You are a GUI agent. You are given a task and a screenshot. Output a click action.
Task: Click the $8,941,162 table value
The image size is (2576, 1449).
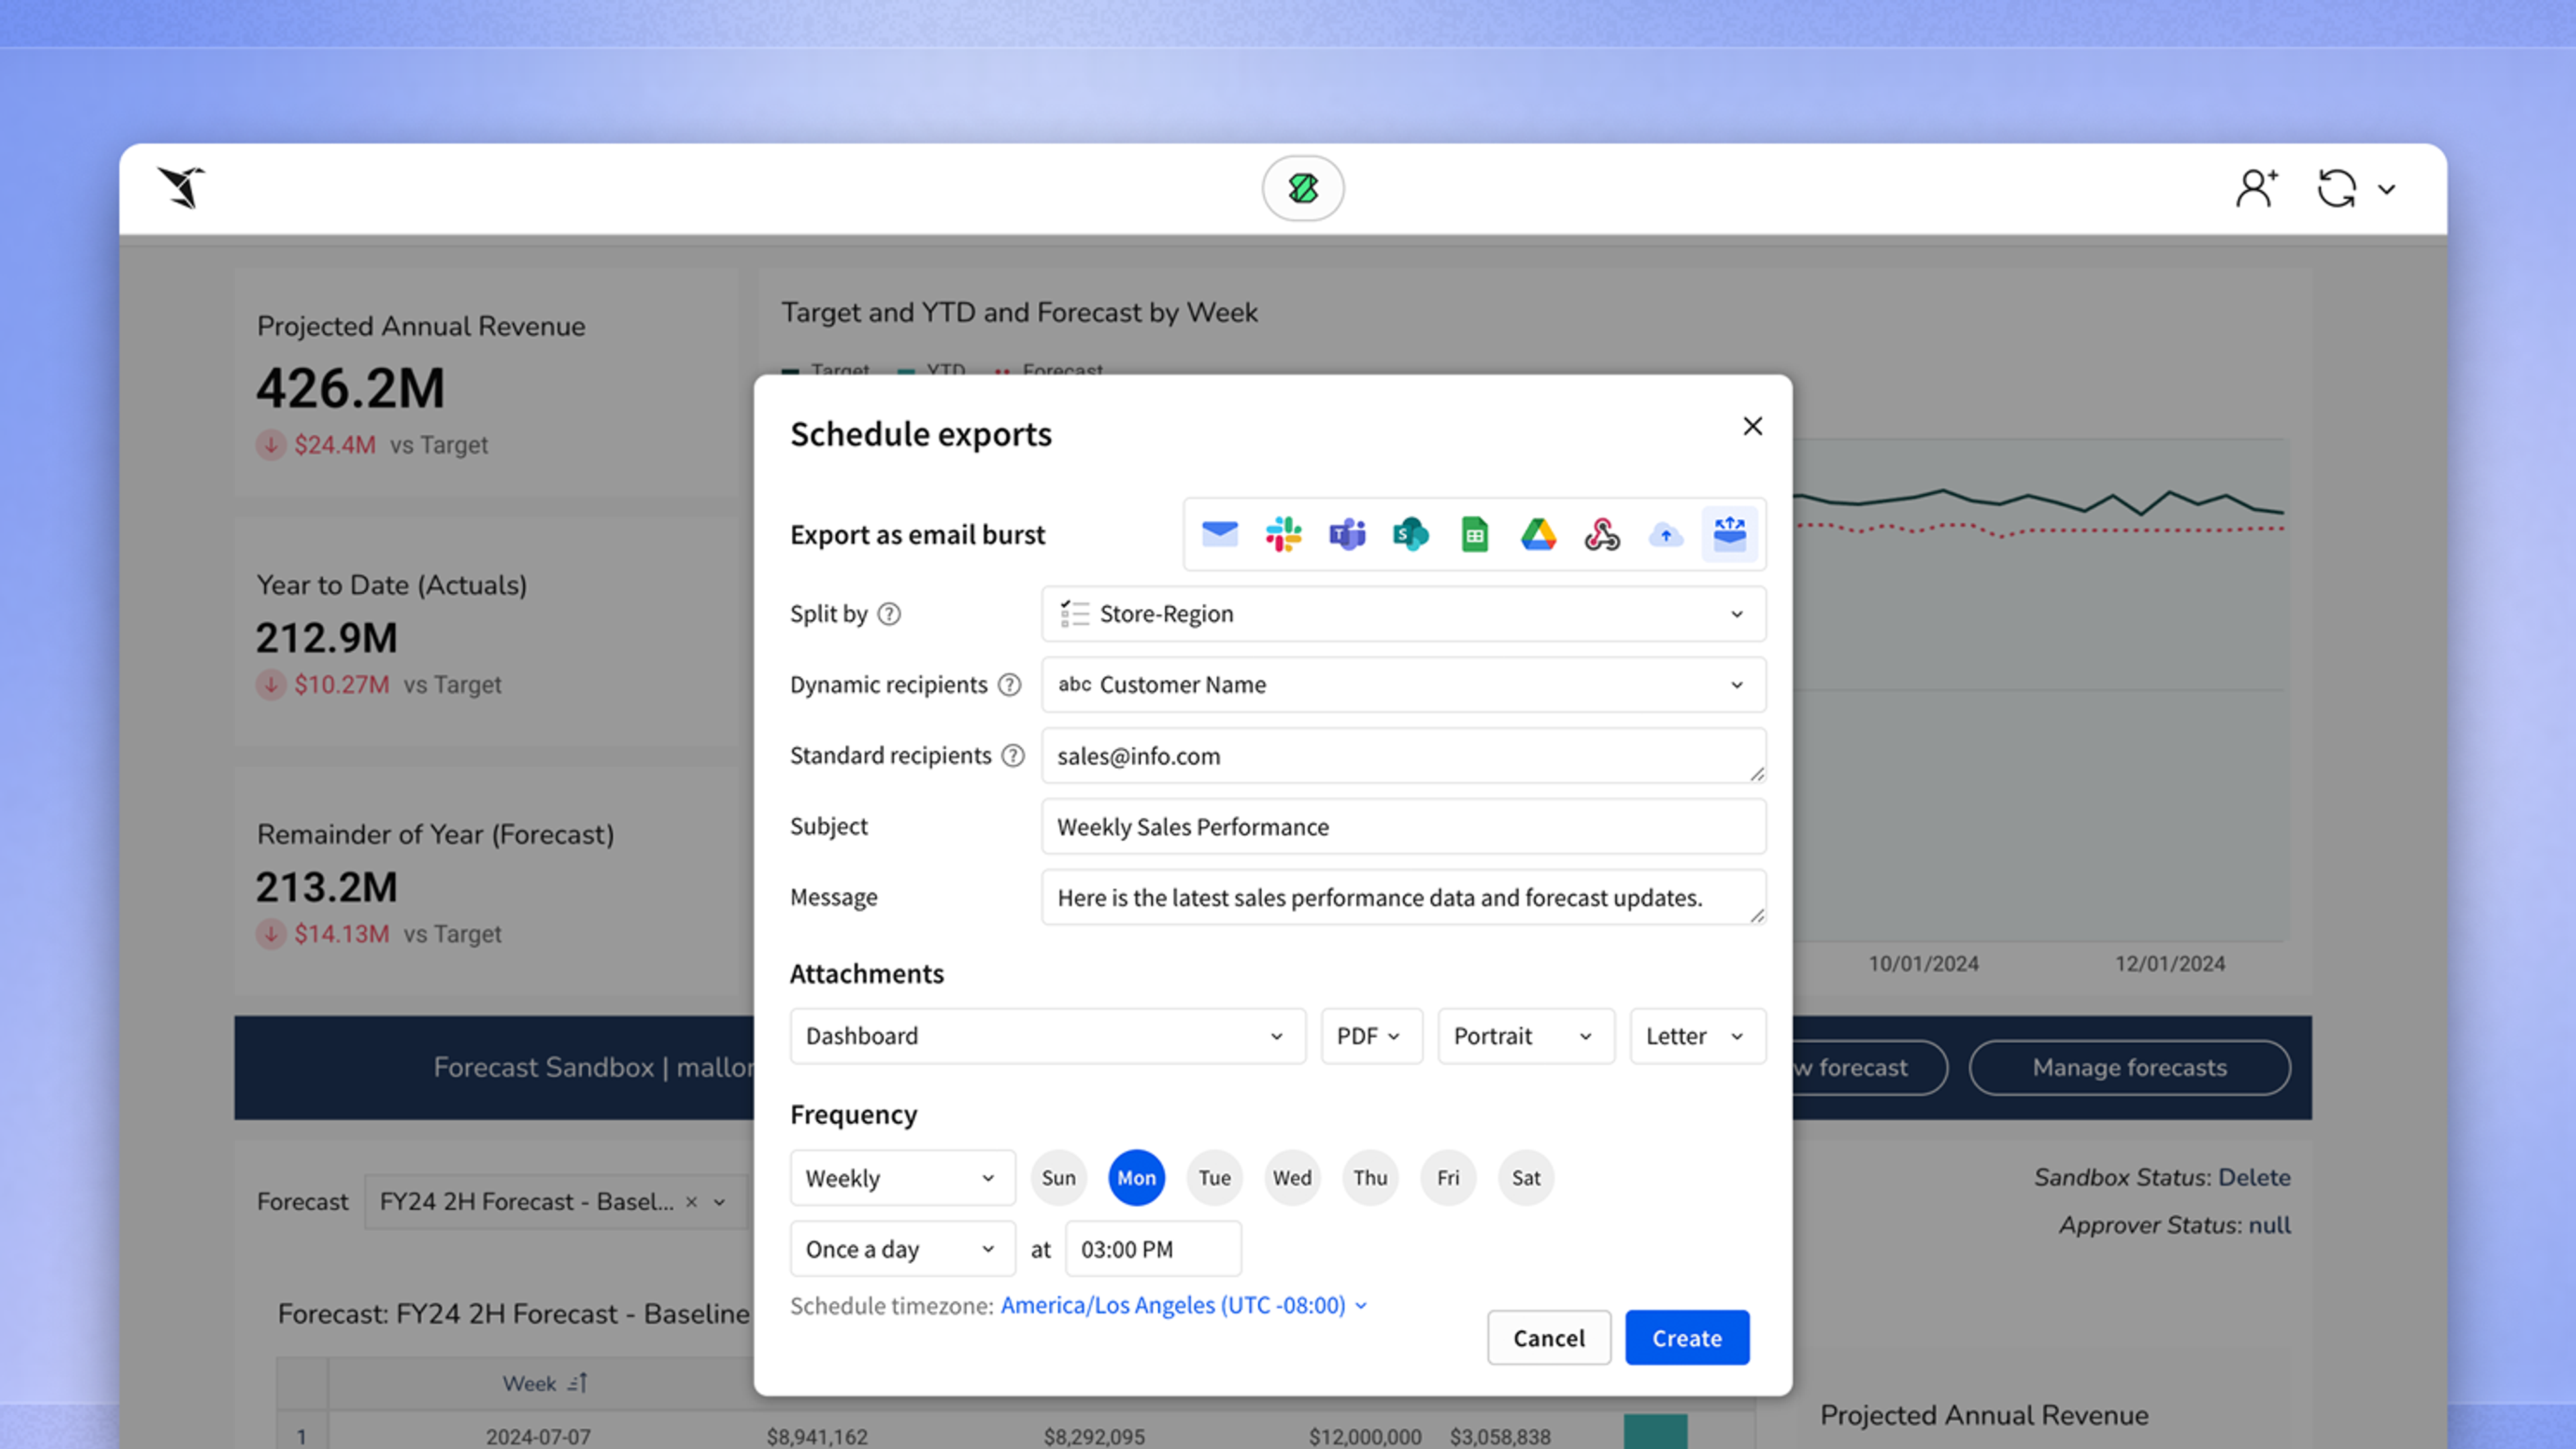pos(817,1437)
